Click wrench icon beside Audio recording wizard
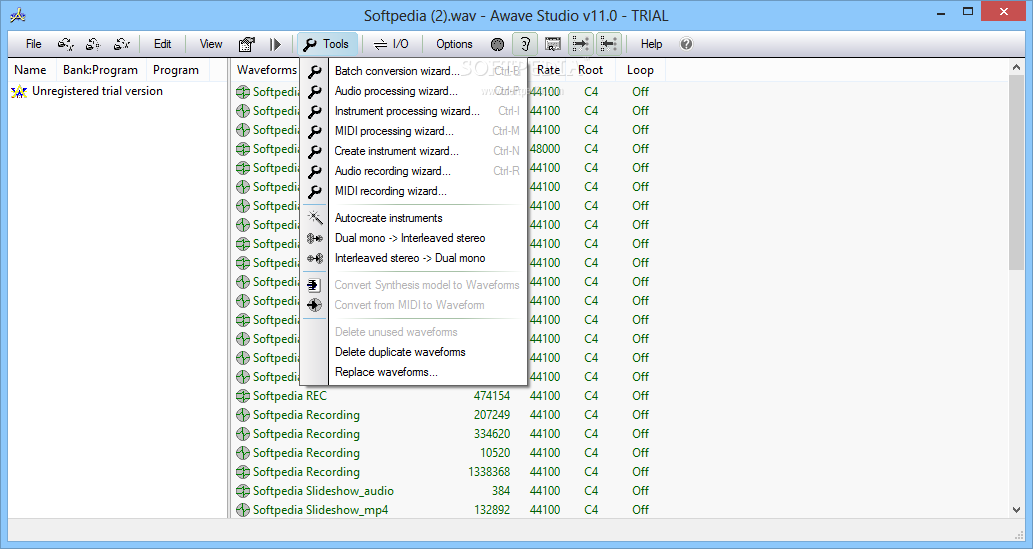 [x=315, y=171]
